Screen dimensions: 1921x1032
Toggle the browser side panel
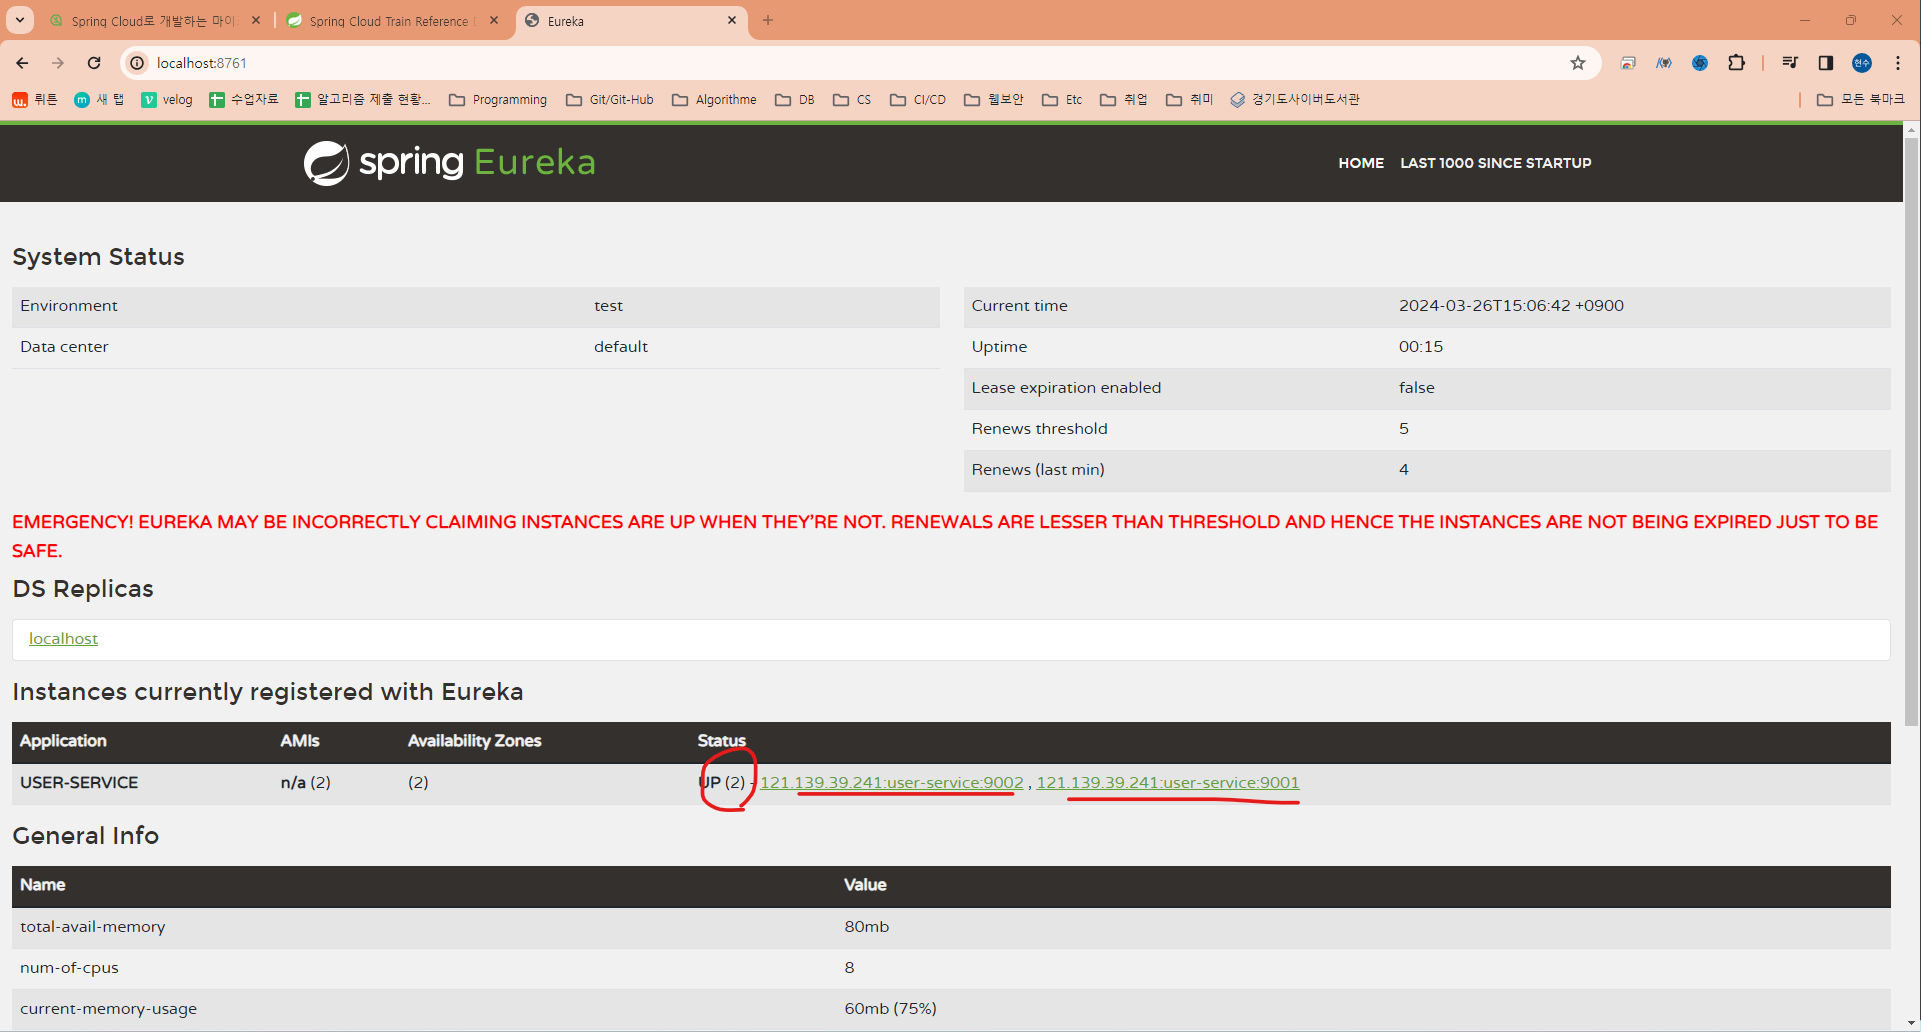[x=1826, y=63]
